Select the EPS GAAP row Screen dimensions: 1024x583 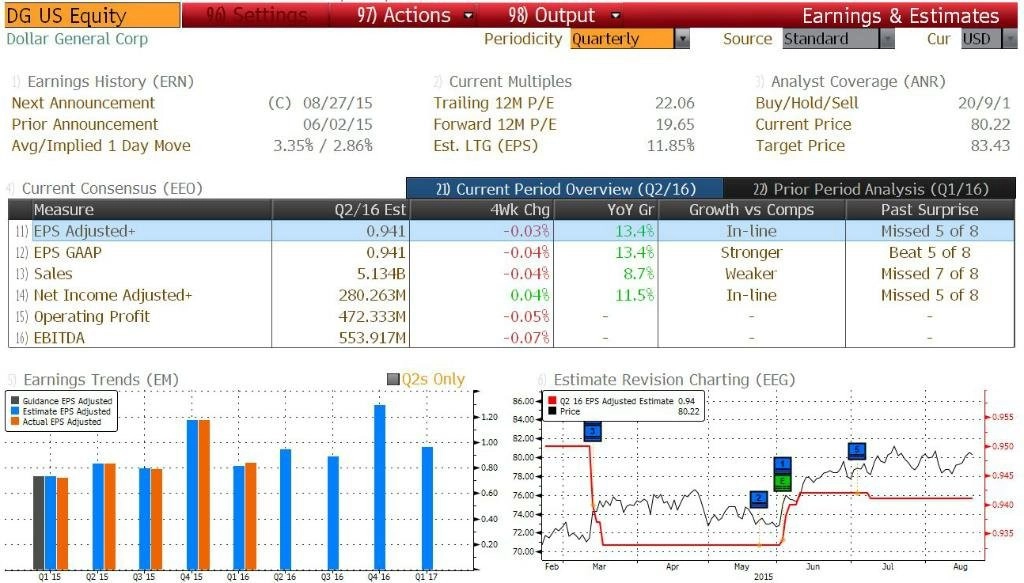click(x=511, y=253)
